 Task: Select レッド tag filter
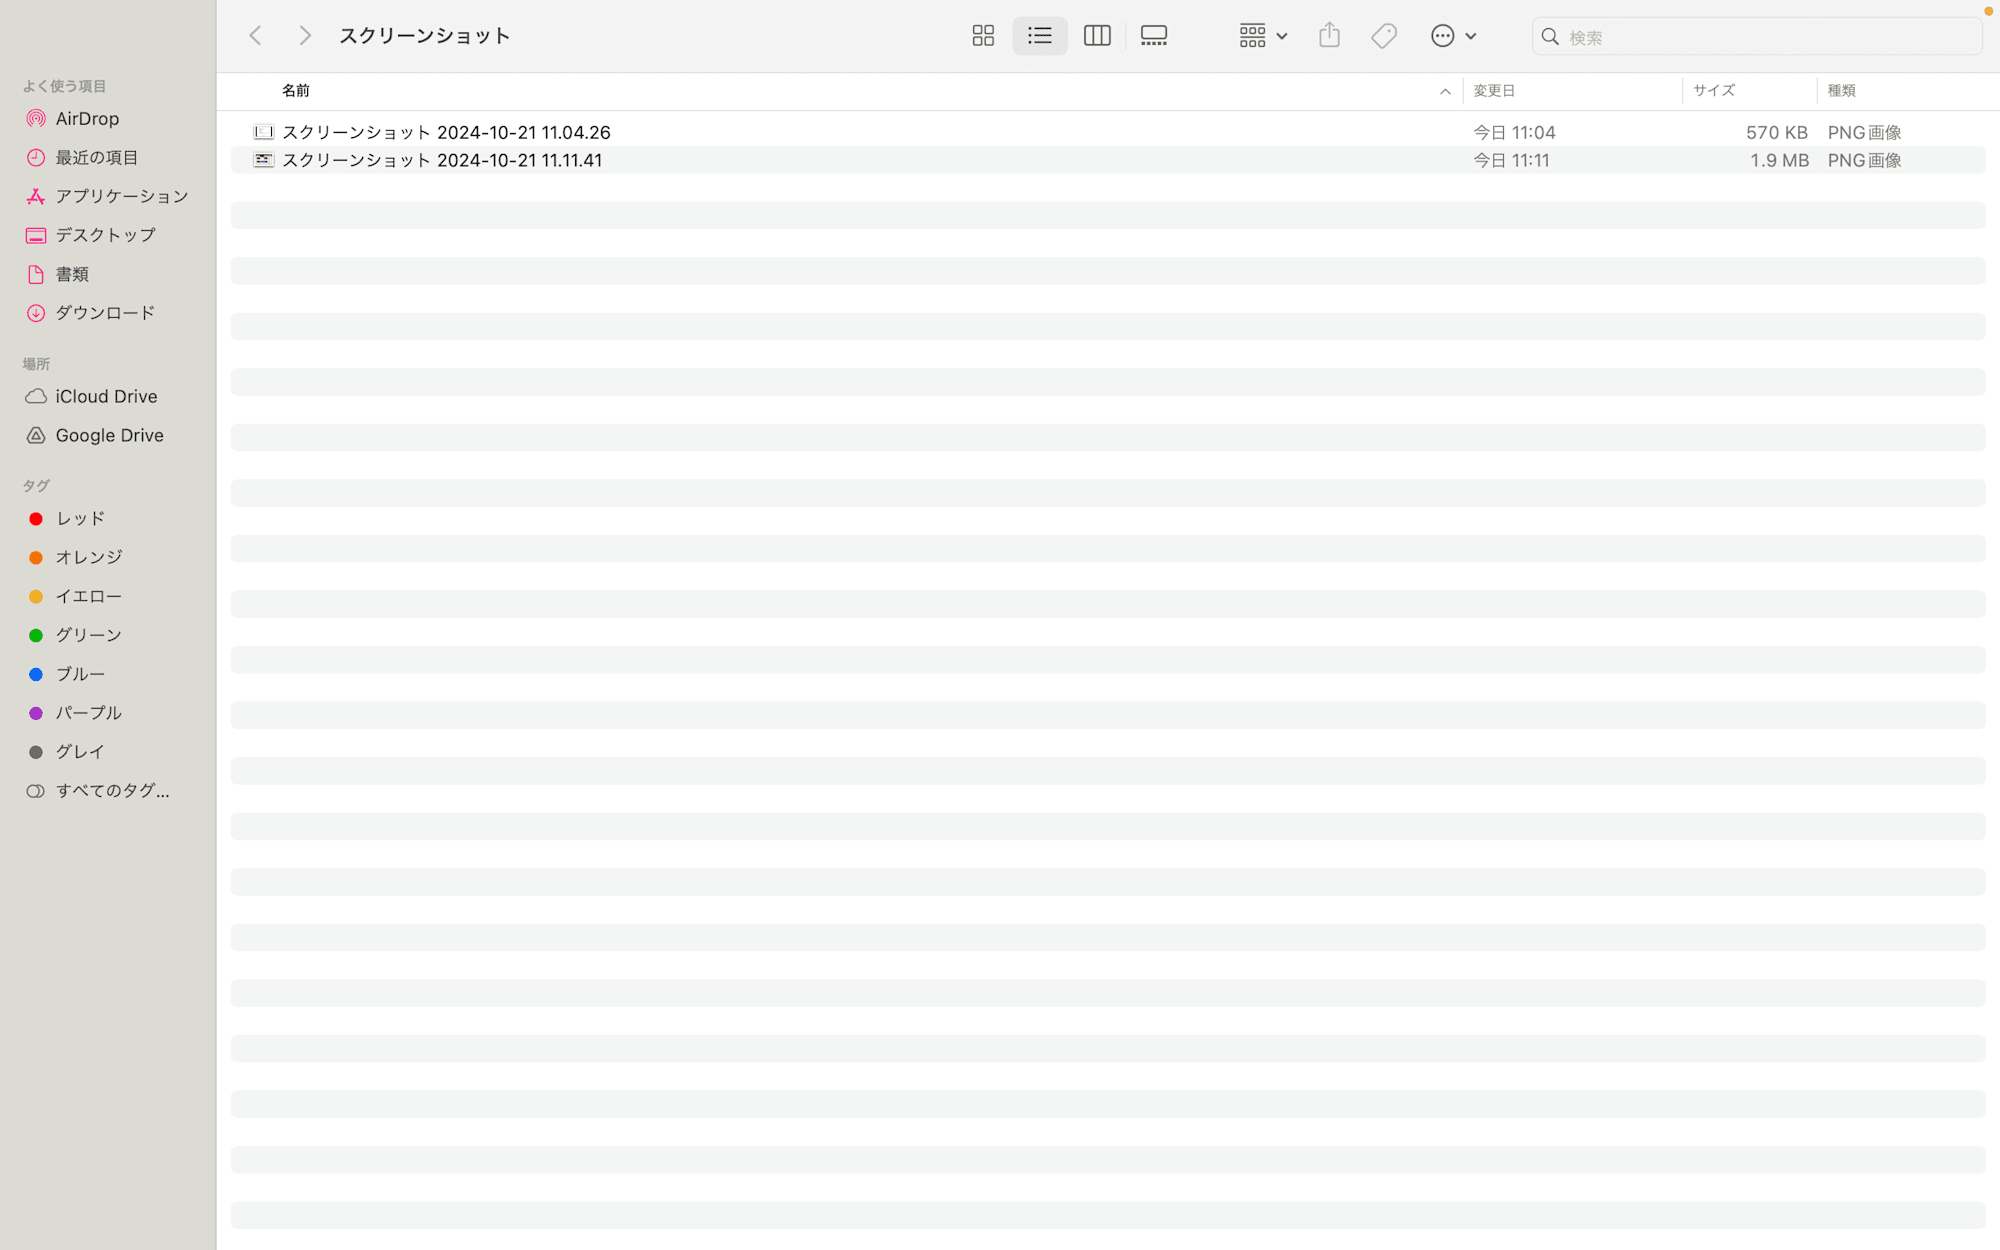click(79, 518)
